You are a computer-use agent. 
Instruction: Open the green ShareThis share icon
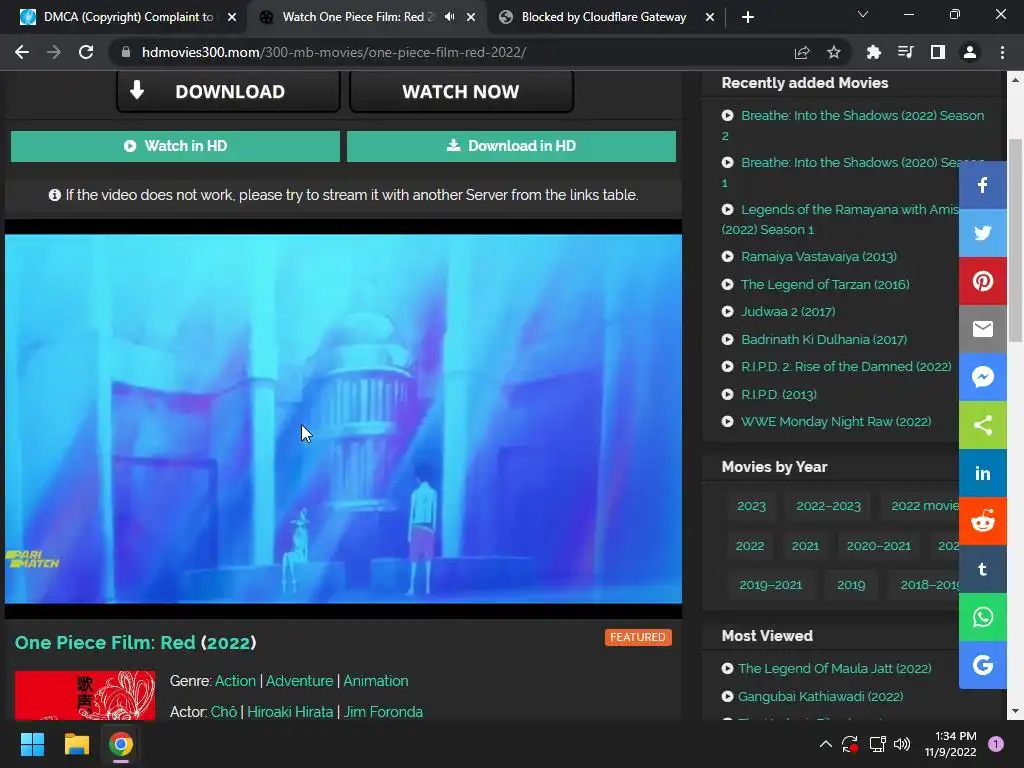[x=982, y=425]
